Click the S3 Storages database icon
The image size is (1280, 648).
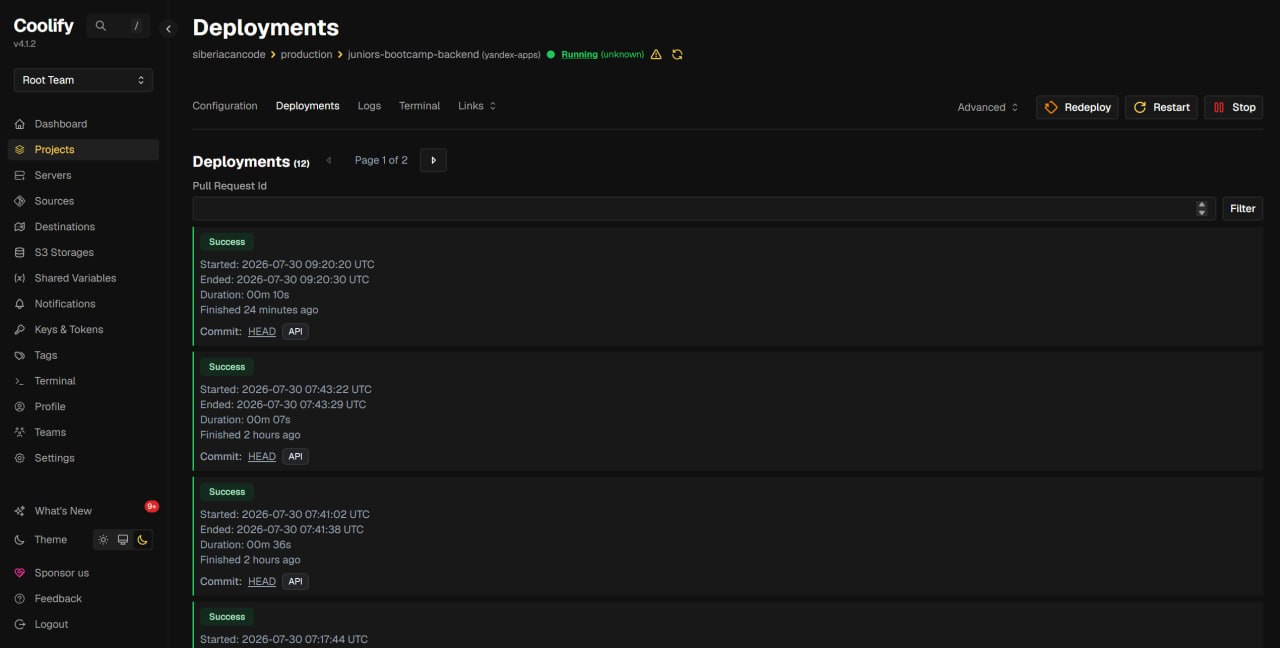click(x=20, y=253)
